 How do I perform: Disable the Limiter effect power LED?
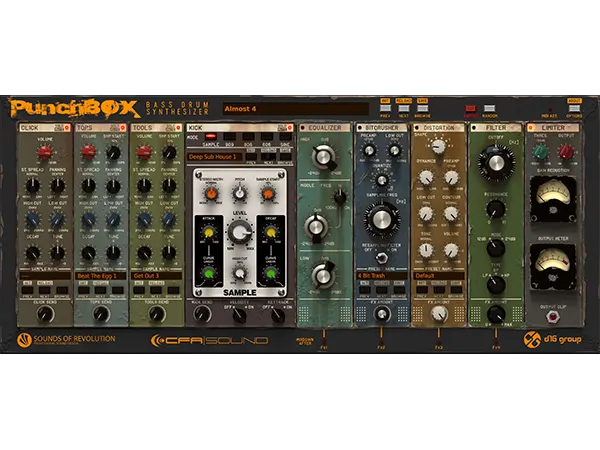531,128
